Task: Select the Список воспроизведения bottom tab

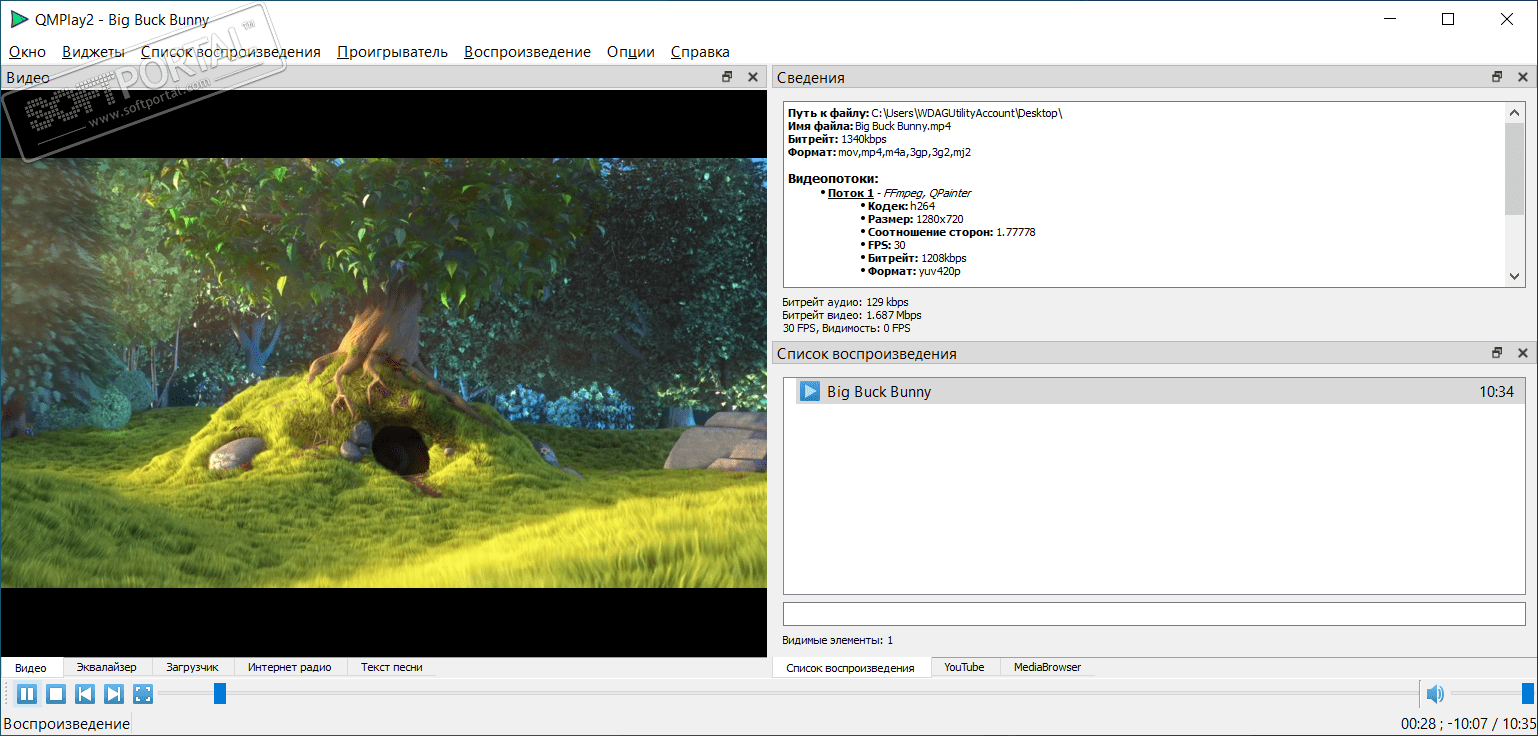Action: click(x=850, y=667)
